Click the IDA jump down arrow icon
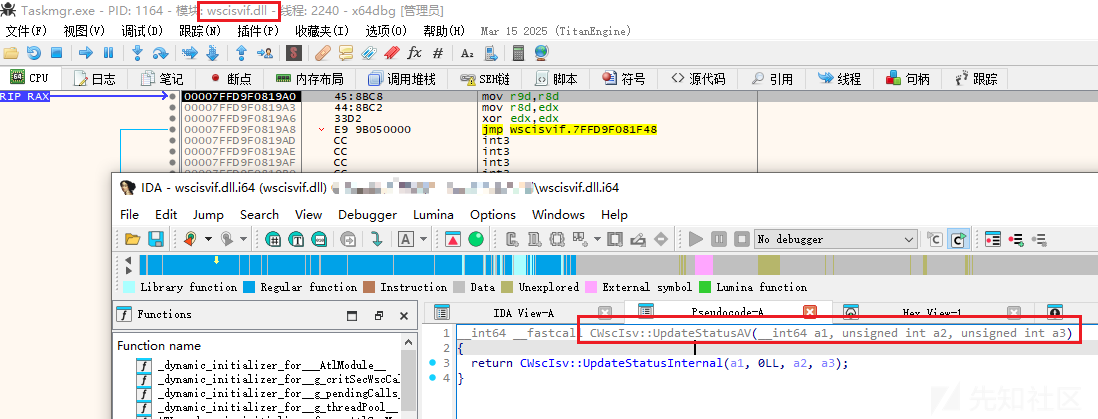 tap(377, 240)
